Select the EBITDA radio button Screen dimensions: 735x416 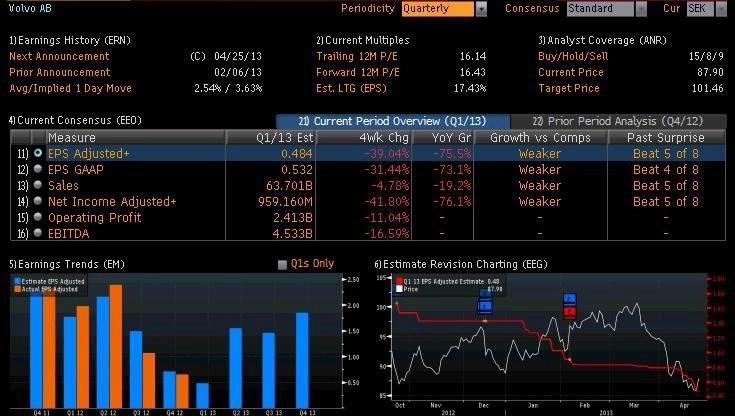coord(38,233)
